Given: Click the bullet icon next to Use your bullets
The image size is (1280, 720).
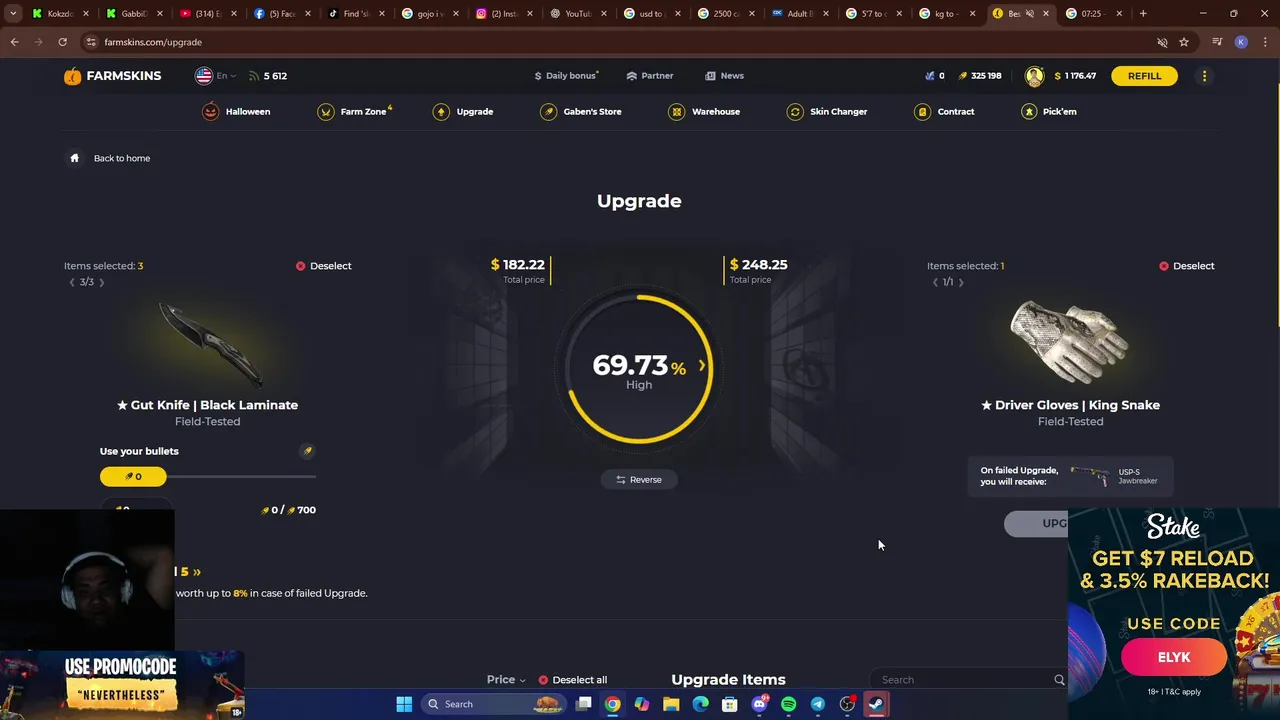Looking at the screenshot, I should (x=308, y=451).
